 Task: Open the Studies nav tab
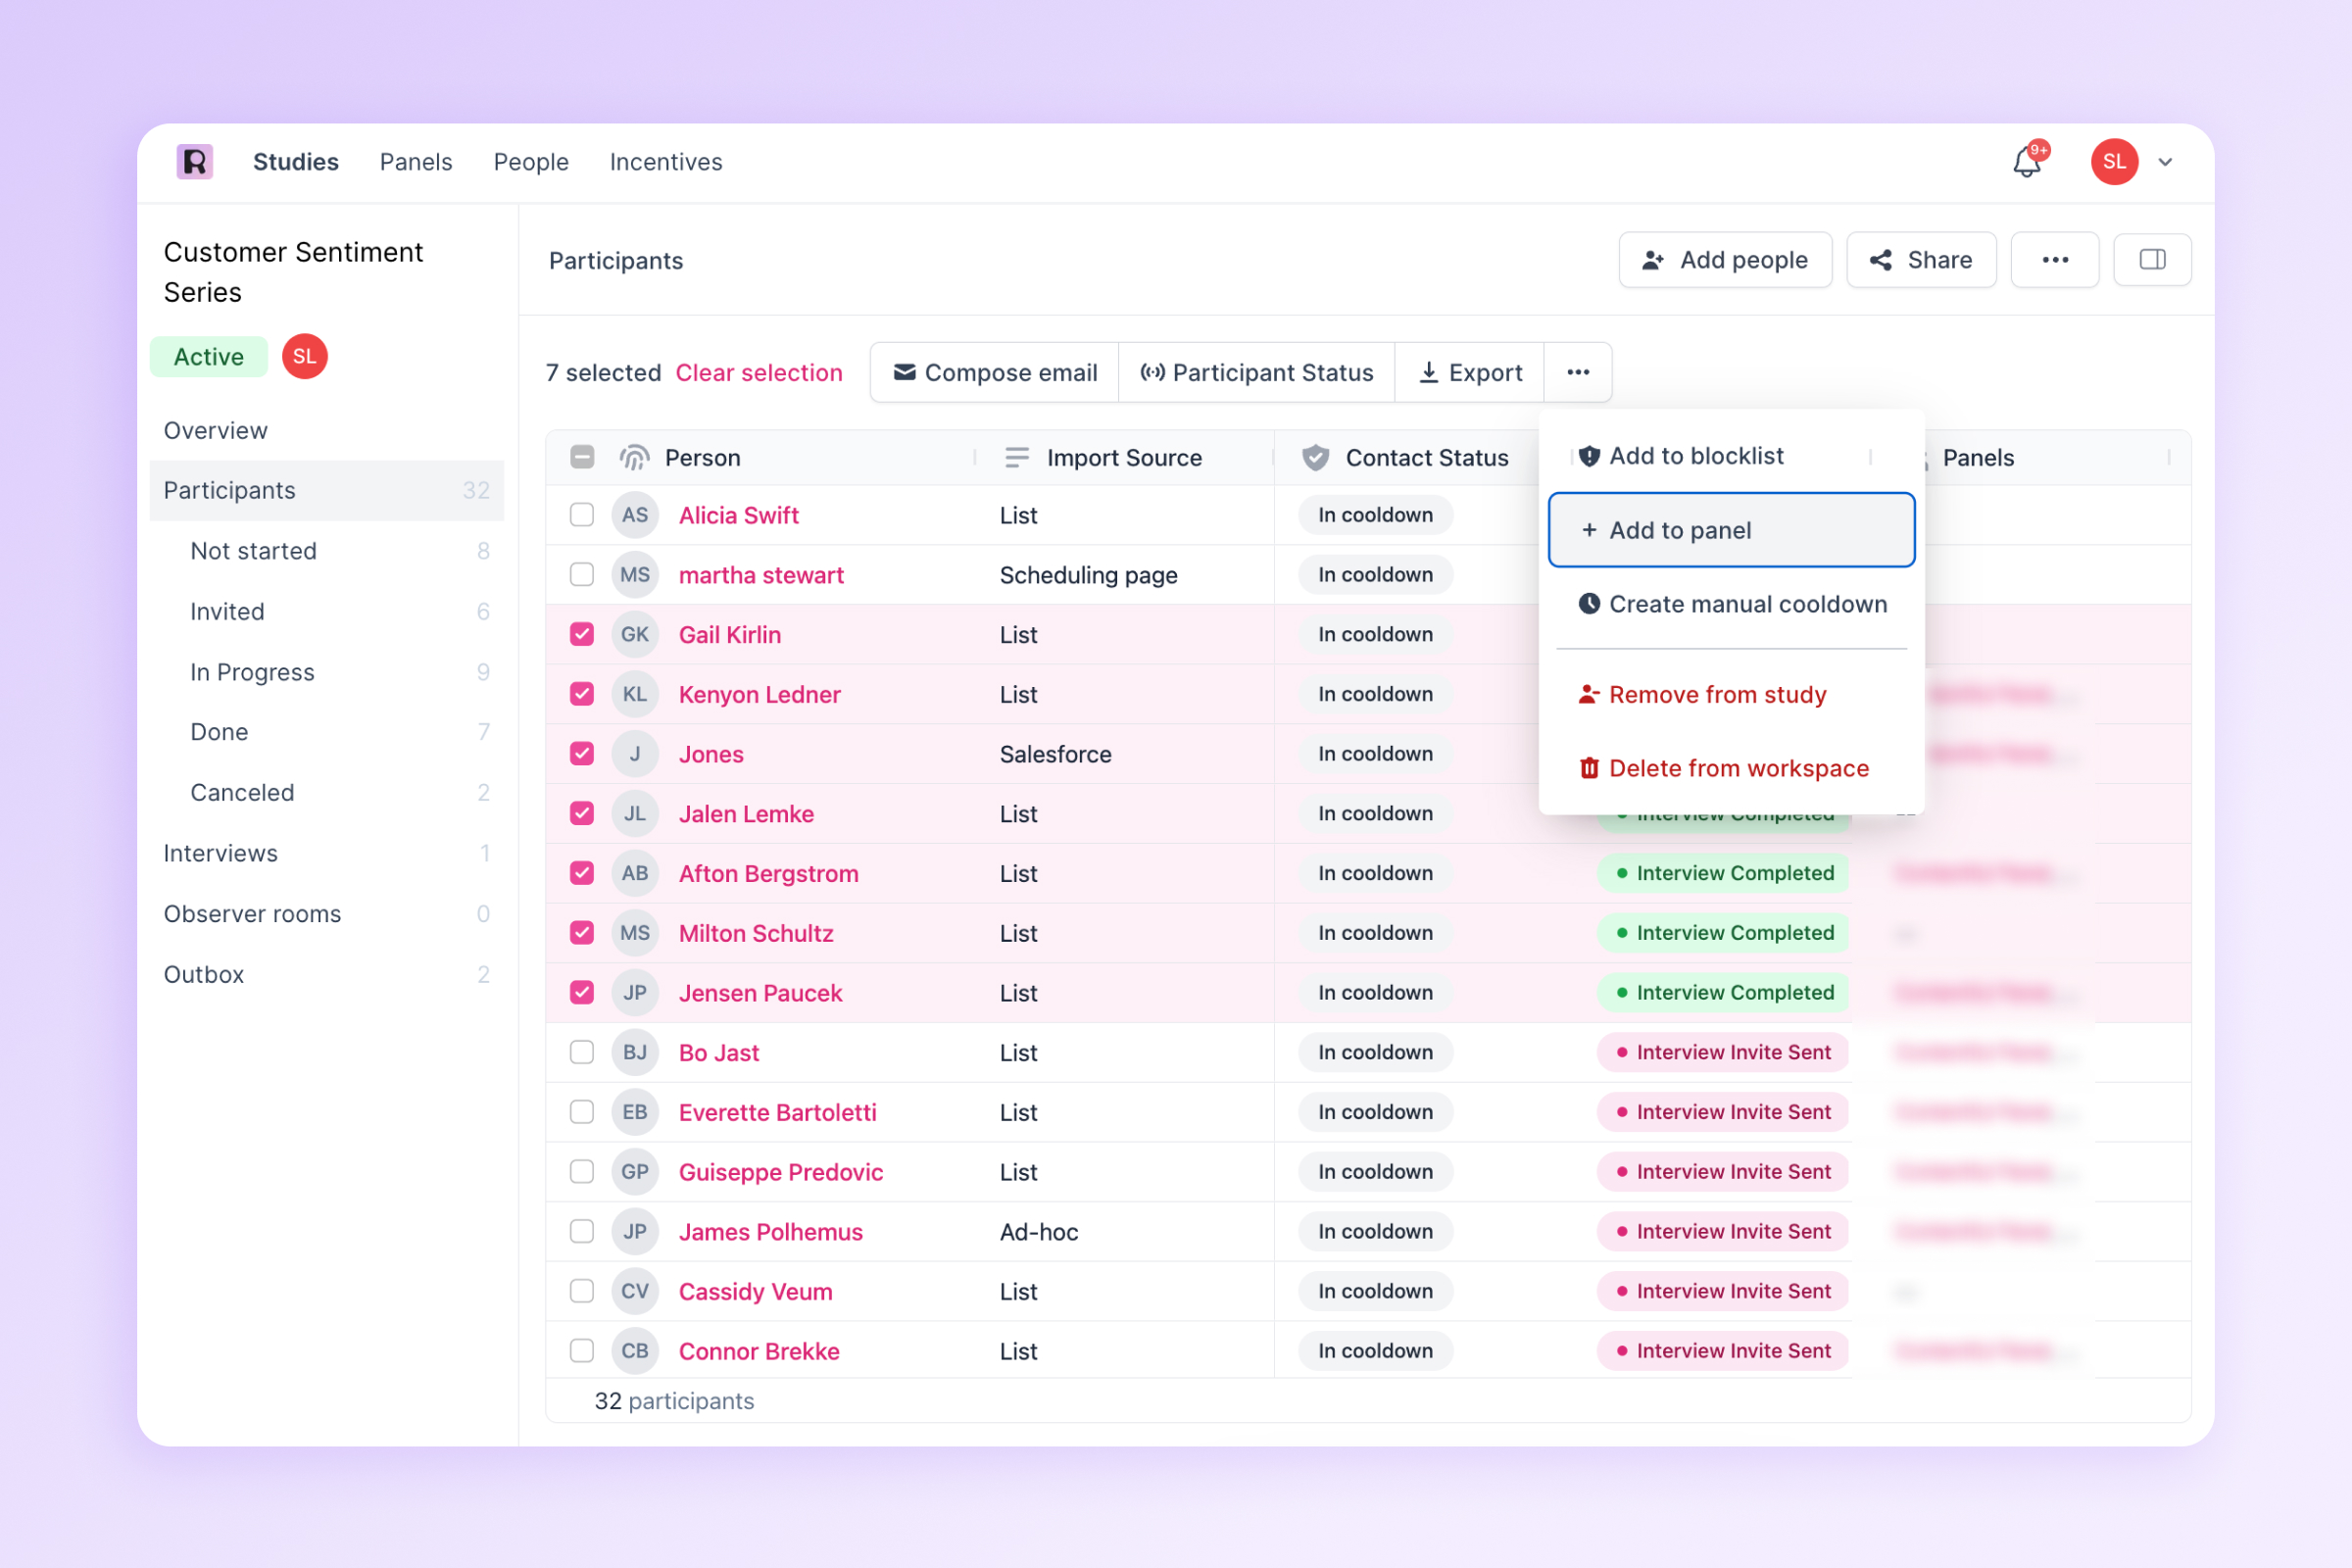pyautogui.click(x=296, y=162)
